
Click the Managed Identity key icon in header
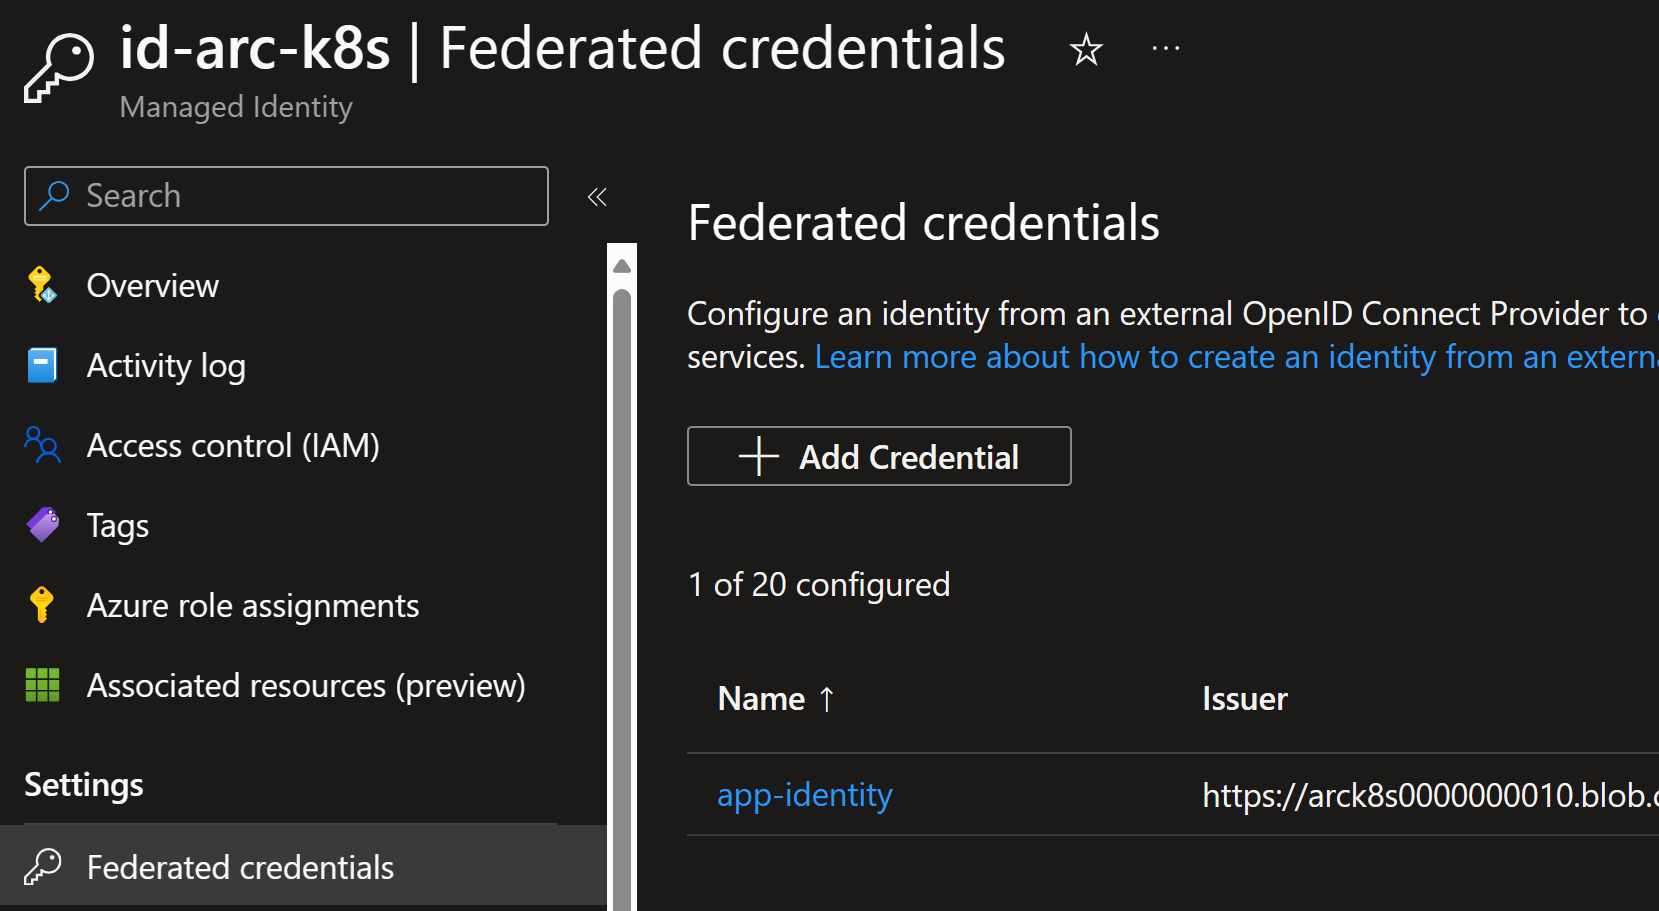[x=59, y=67]
